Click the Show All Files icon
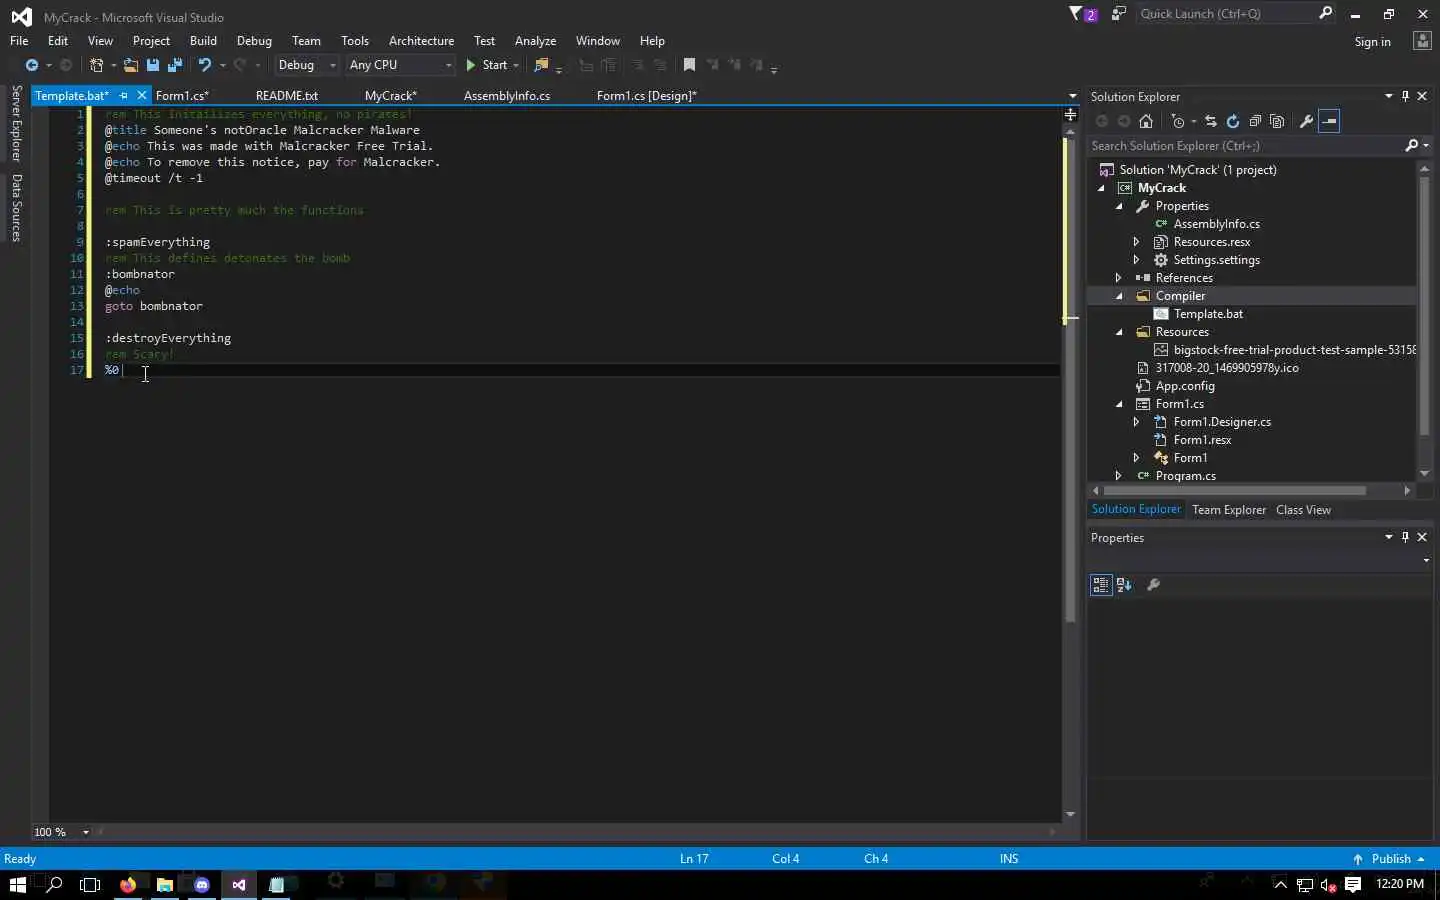The width and height of the screenshot is (1440, 900). pos(1277,121)
